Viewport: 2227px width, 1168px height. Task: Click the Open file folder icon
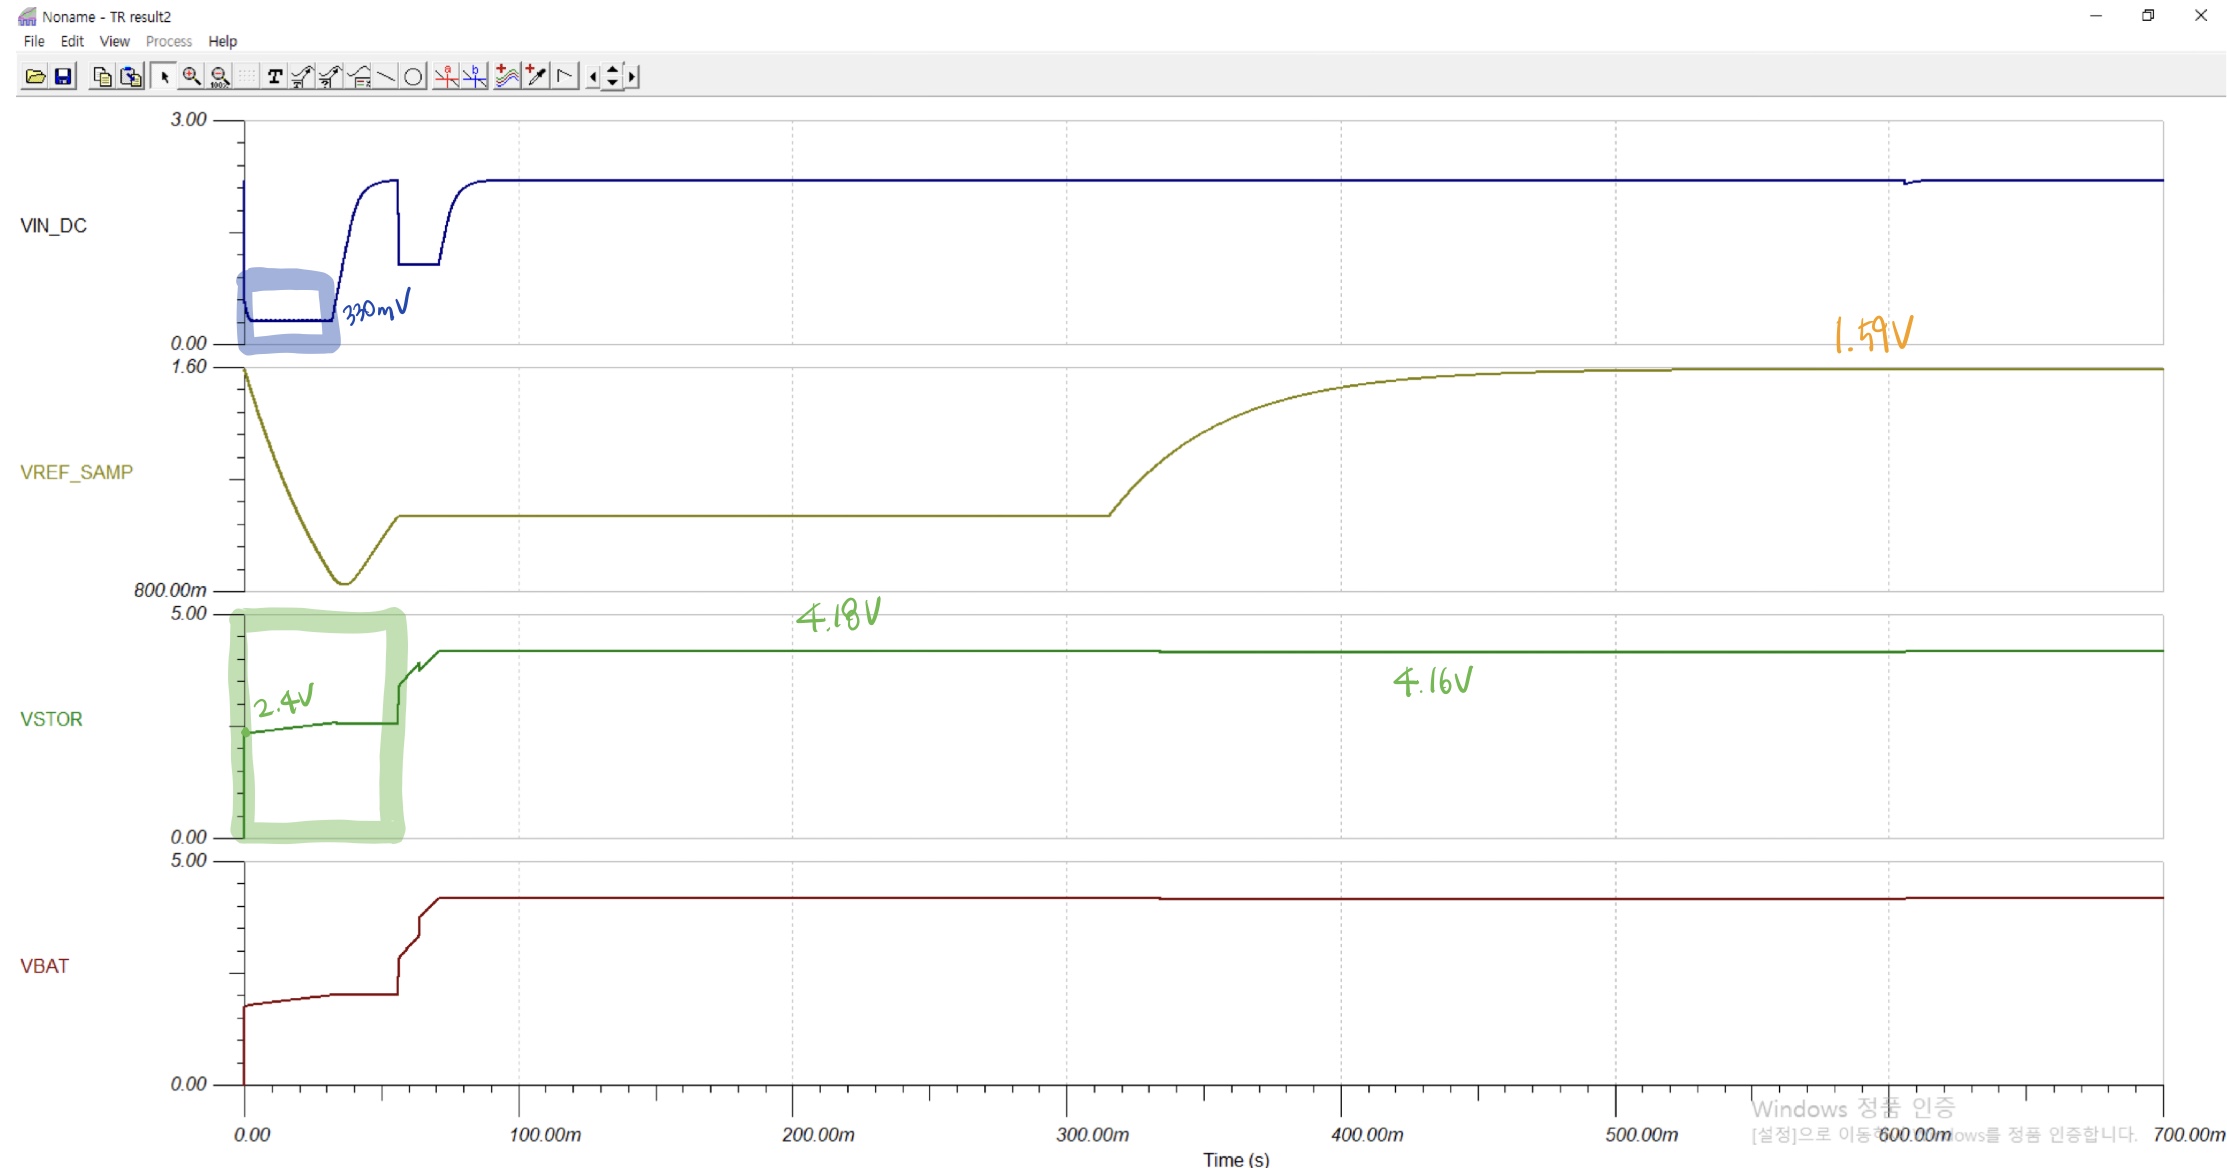coord(35,76)
